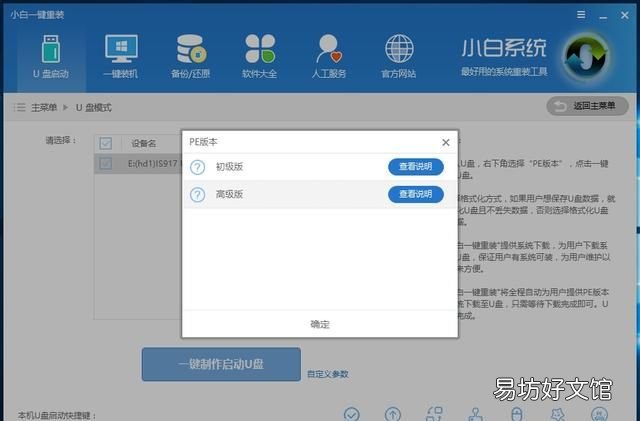
Task: Click the 设备名 column header
Action: (144, 143)
